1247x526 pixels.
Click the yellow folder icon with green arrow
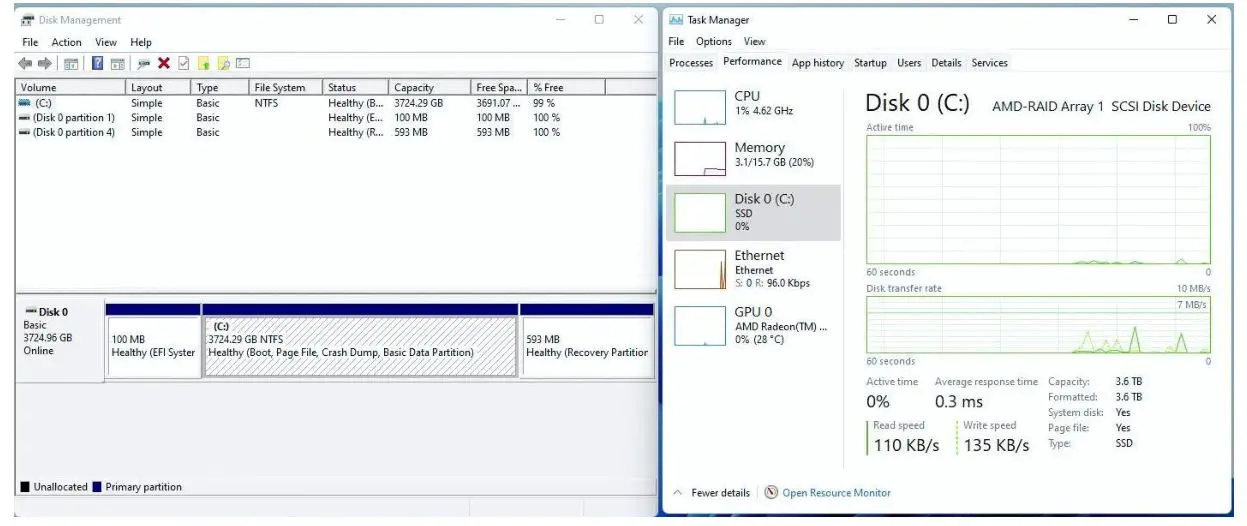(x=204, y=63)
